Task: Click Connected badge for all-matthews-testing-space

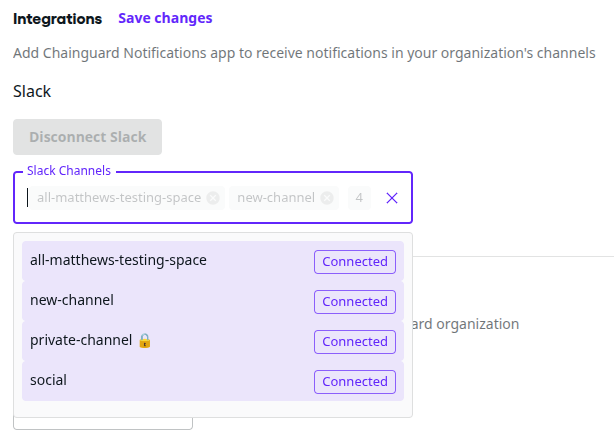Action: [355, 262]
